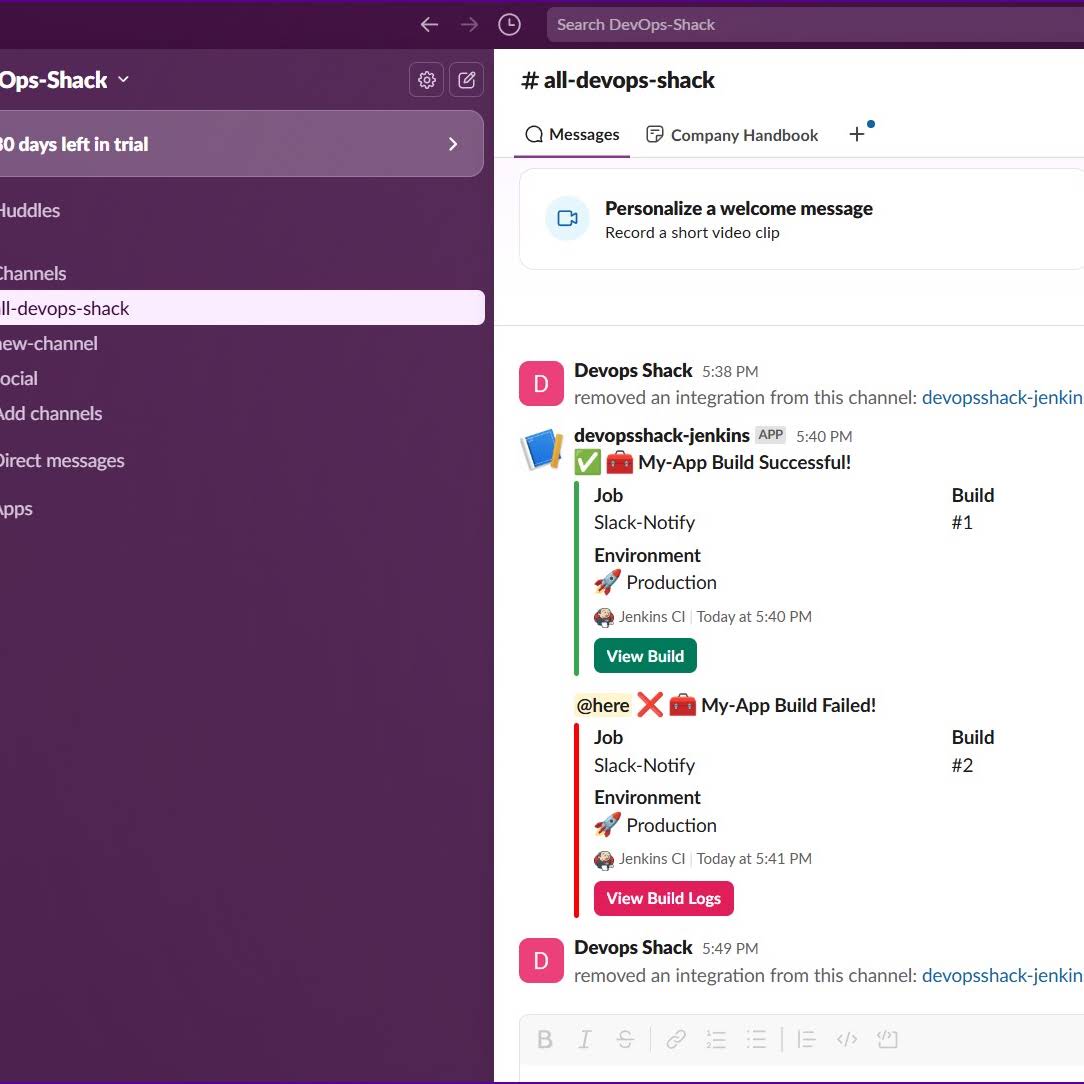The height and width of the screenshot is (1084, 1084).
Task: Go back using the left arrow
Action: point(429,25)
